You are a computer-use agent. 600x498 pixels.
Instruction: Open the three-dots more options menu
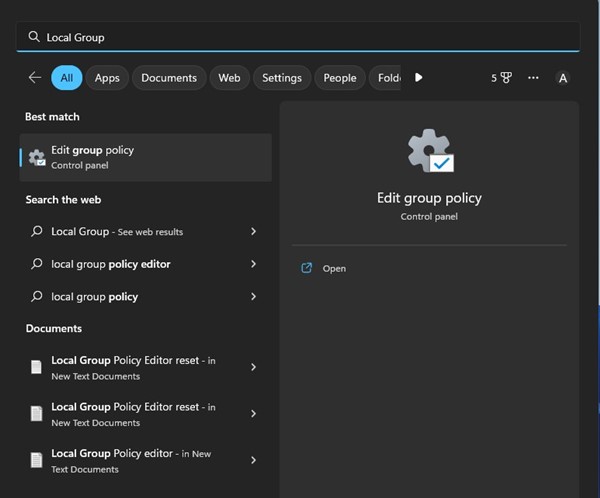pyautogui.click(x=533, y=78)
